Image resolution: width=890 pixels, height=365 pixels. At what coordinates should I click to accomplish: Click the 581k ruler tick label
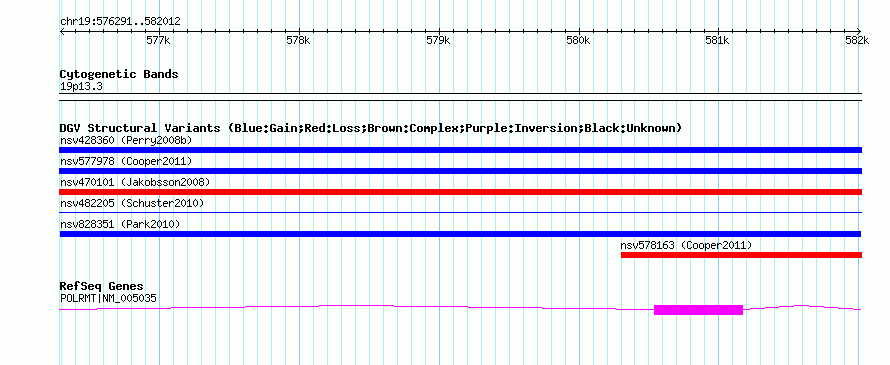click(x=717, y=40)
